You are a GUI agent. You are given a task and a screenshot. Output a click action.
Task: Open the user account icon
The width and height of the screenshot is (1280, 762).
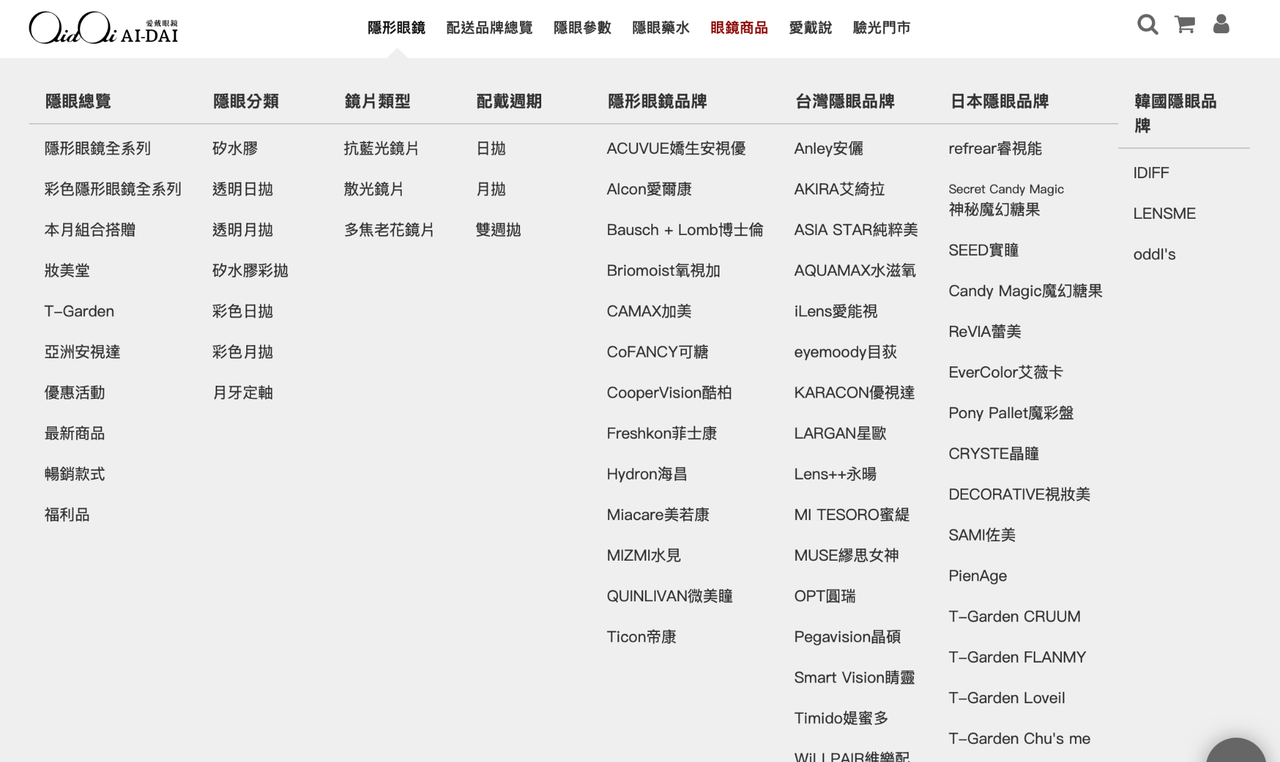pos(1221,25)
